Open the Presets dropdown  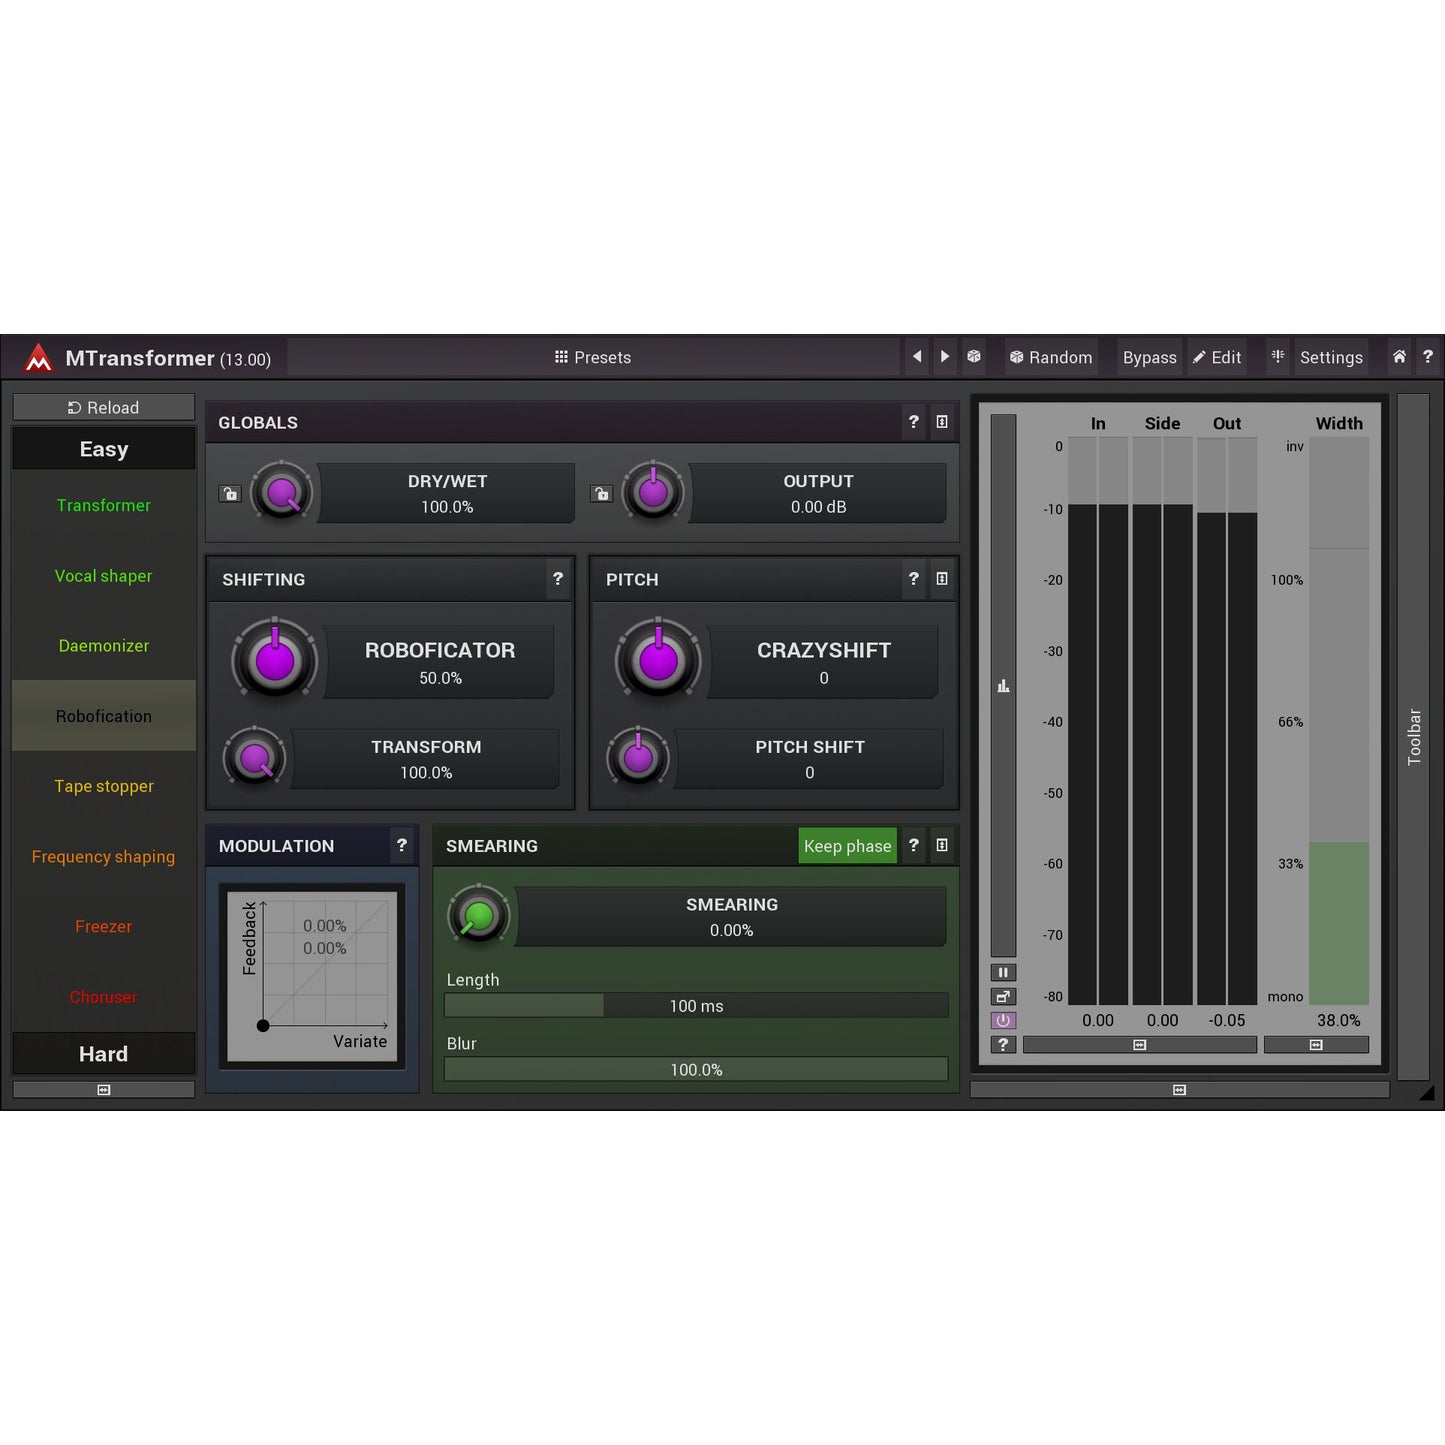(592, 357)
